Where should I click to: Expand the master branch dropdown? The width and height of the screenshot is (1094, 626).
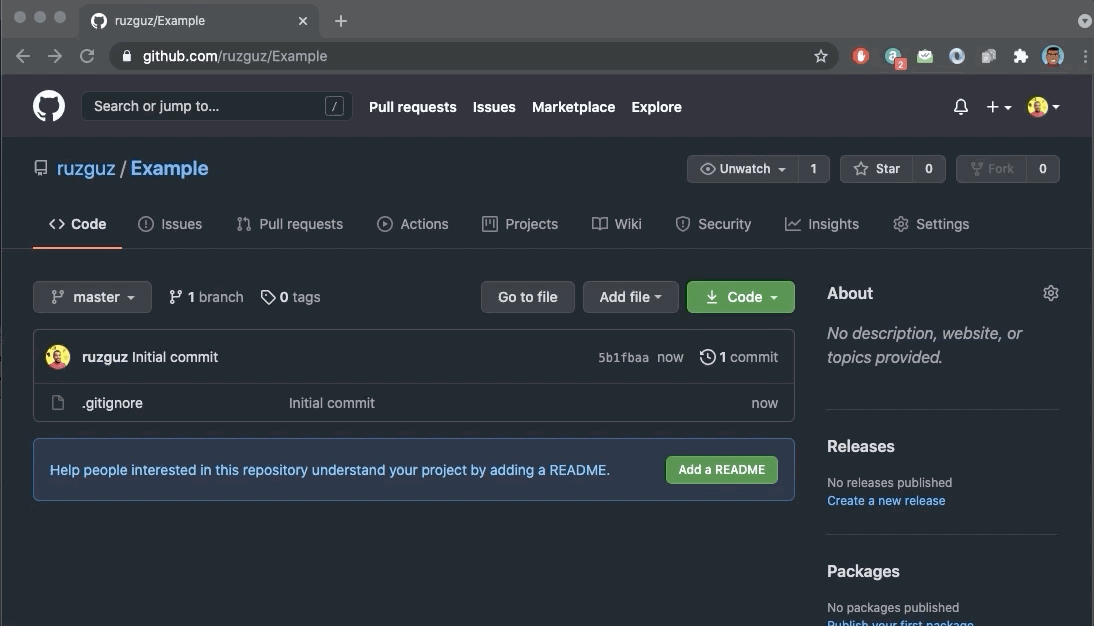92,297
